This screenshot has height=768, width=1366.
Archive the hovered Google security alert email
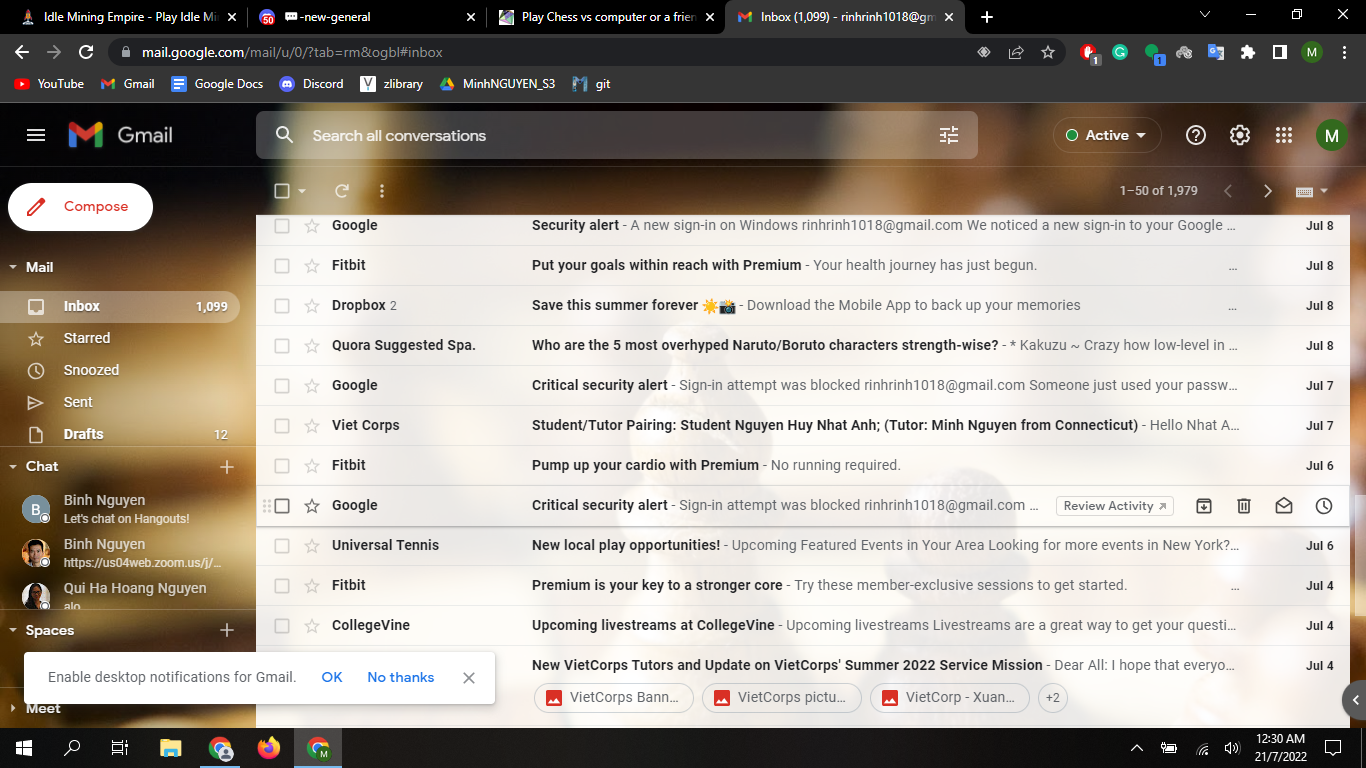[1204, 506]
